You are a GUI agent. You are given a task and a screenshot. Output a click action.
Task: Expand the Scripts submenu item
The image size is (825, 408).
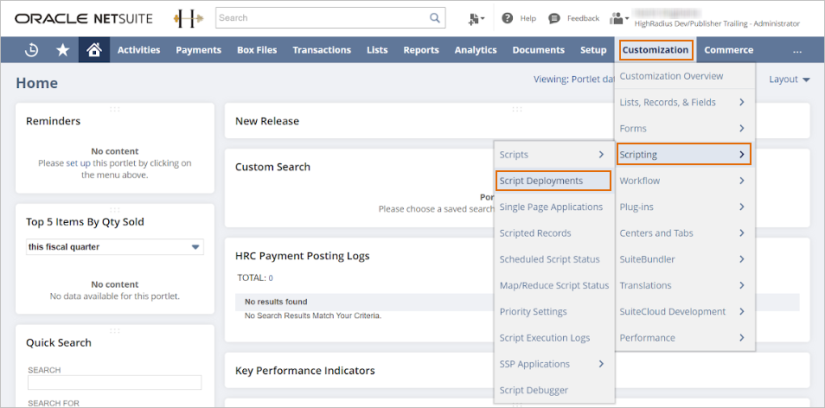tap(554, 155)
